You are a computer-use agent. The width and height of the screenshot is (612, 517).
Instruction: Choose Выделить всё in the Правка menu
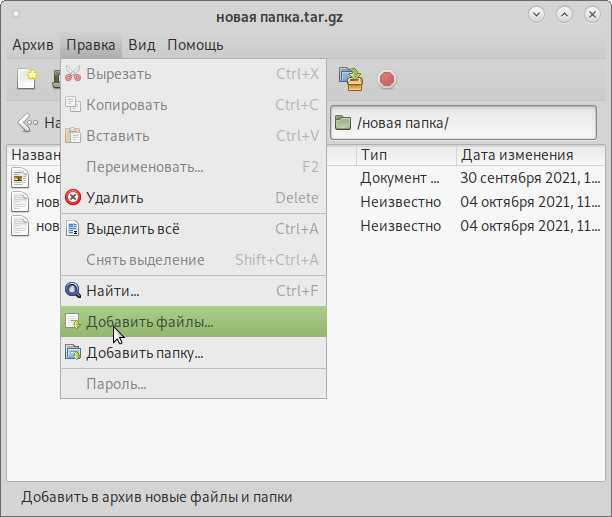(x=133, y=229)
